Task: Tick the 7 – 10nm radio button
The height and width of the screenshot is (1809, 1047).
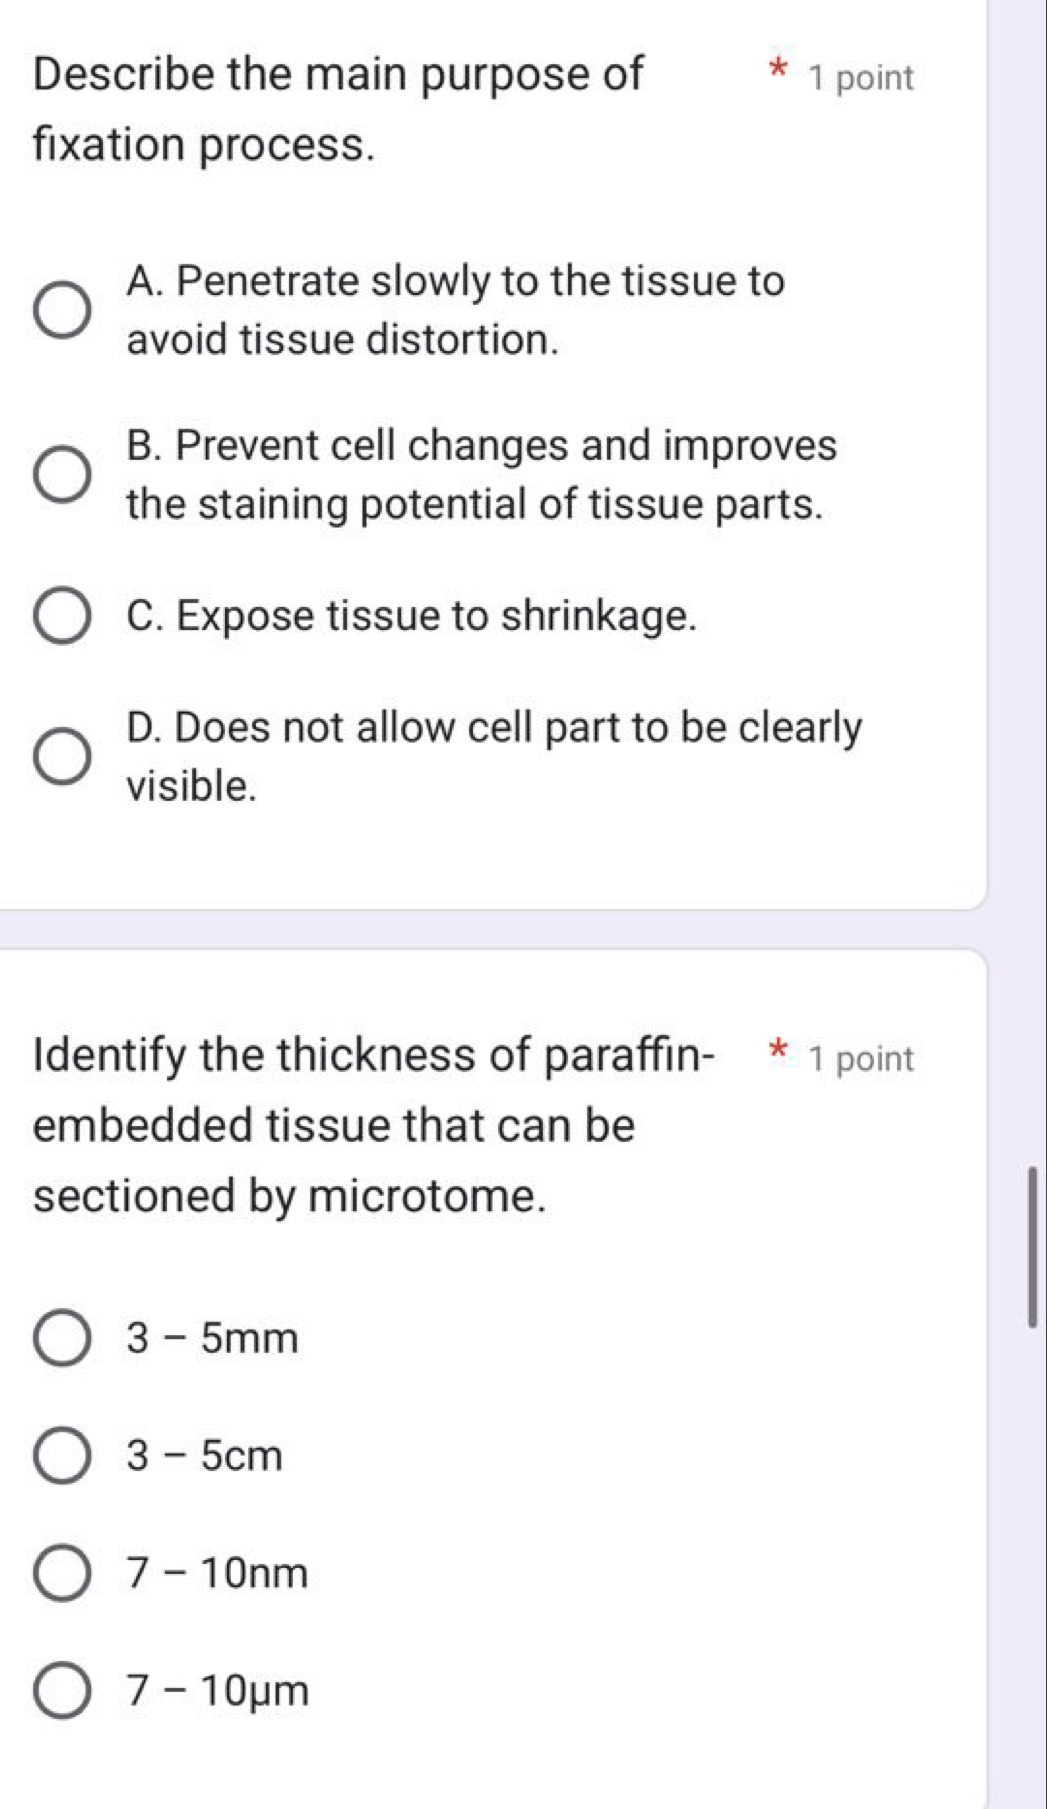Action: [63, 1574]
